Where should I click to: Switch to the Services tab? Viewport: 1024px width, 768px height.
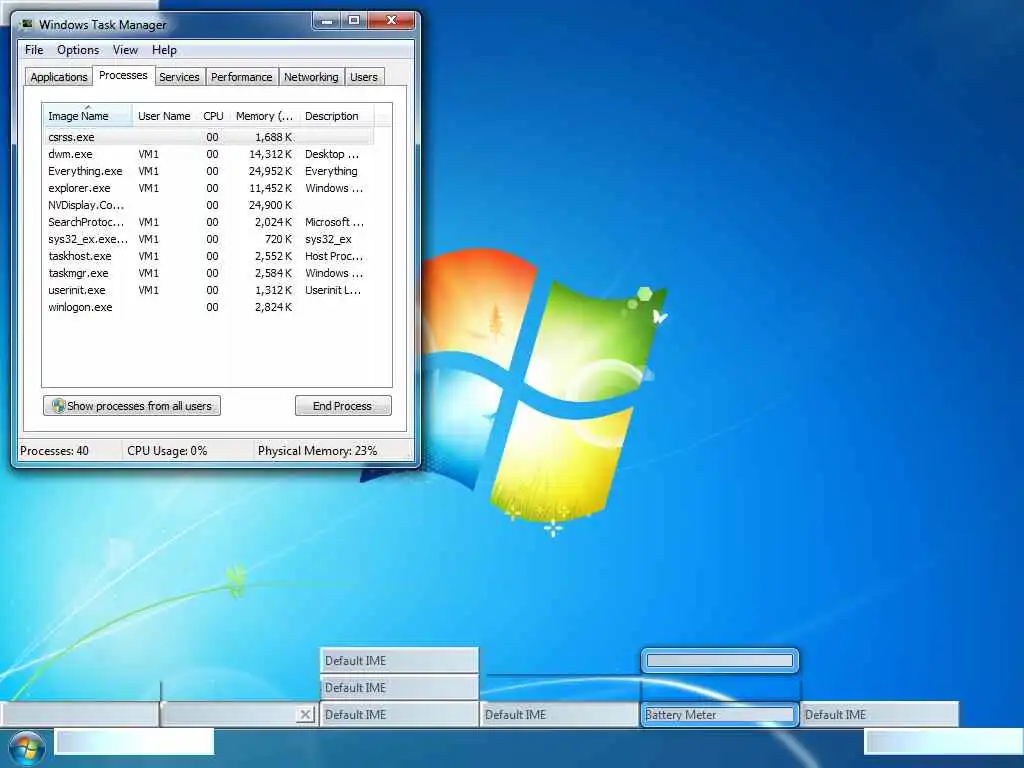point(180,77)
